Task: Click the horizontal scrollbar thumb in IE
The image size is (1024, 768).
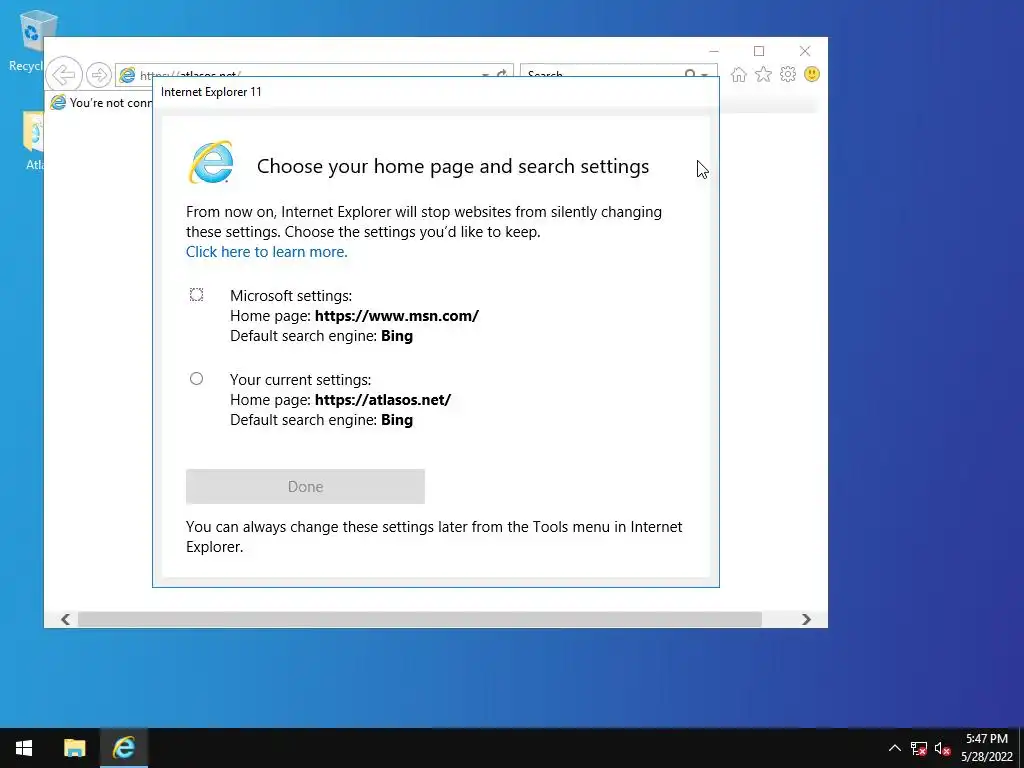Action: (419, 619)
